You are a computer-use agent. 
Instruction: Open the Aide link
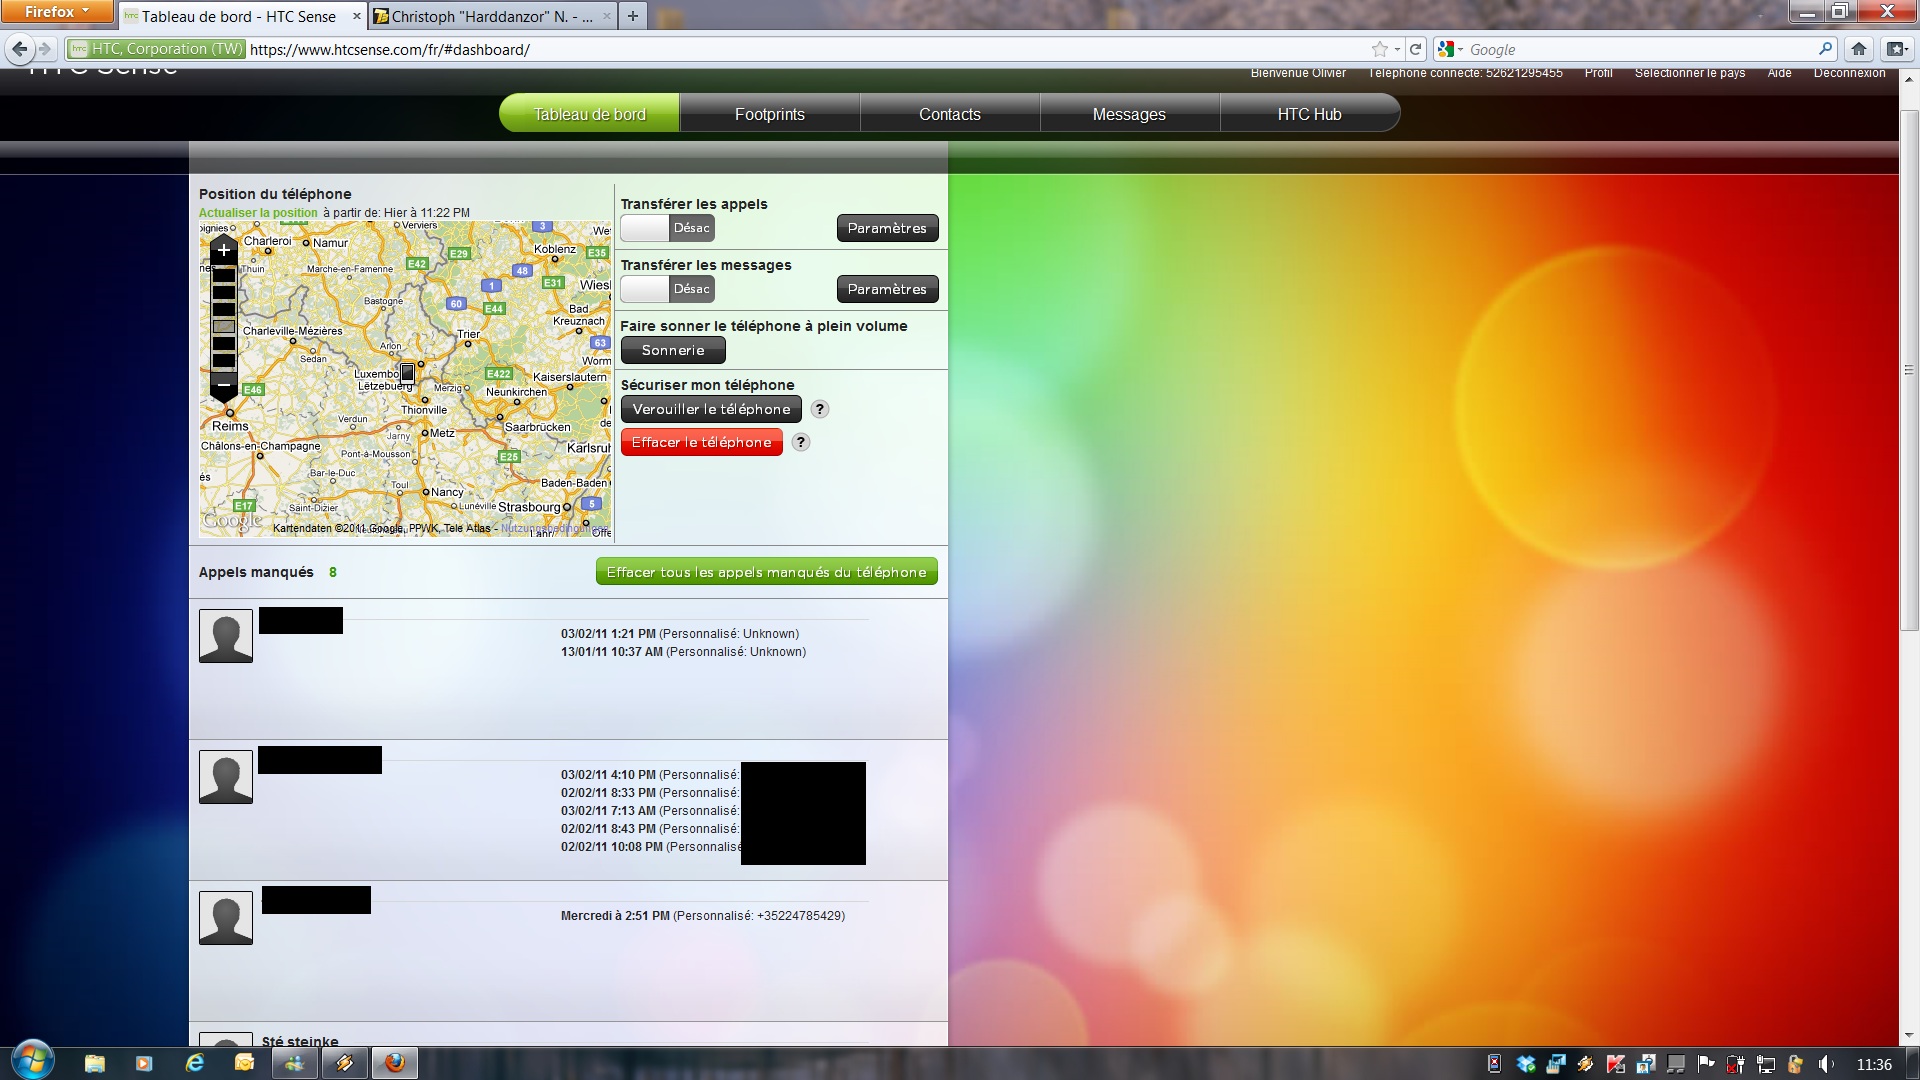click(1779, 73)
